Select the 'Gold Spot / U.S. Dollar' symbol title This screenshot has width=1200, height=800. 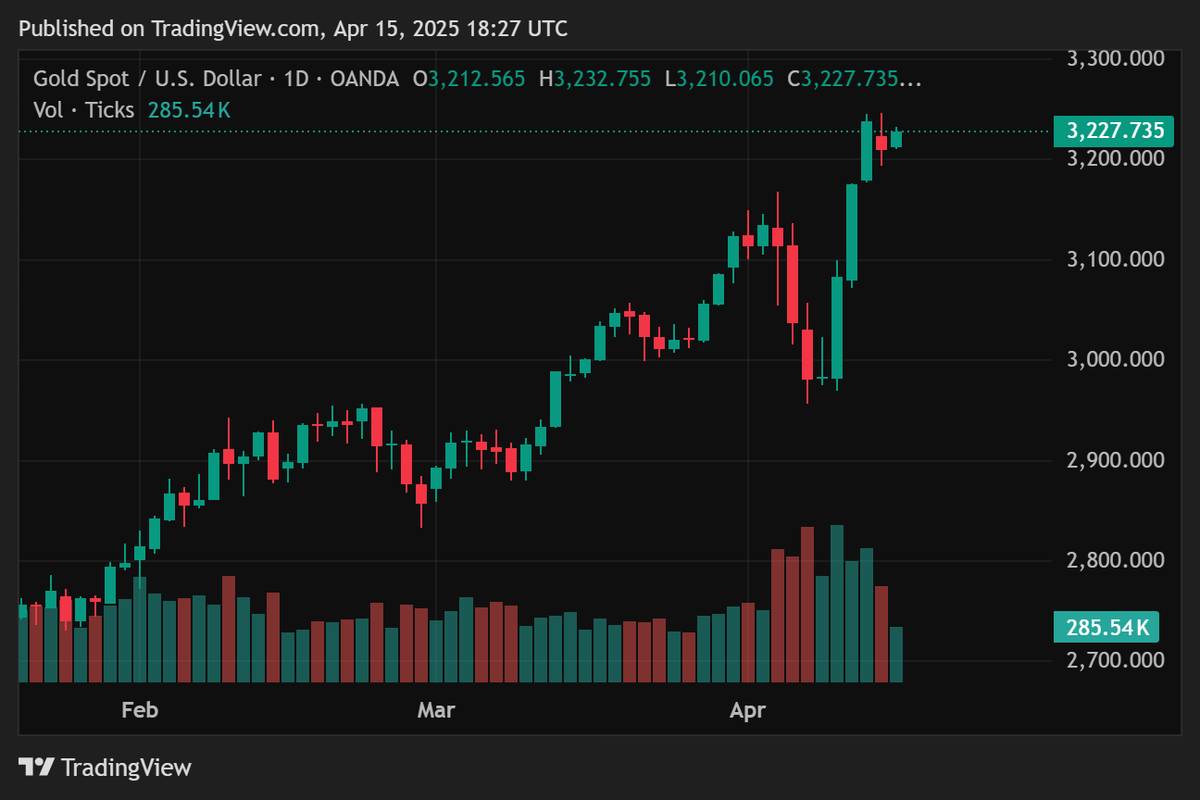coord(147,79)
